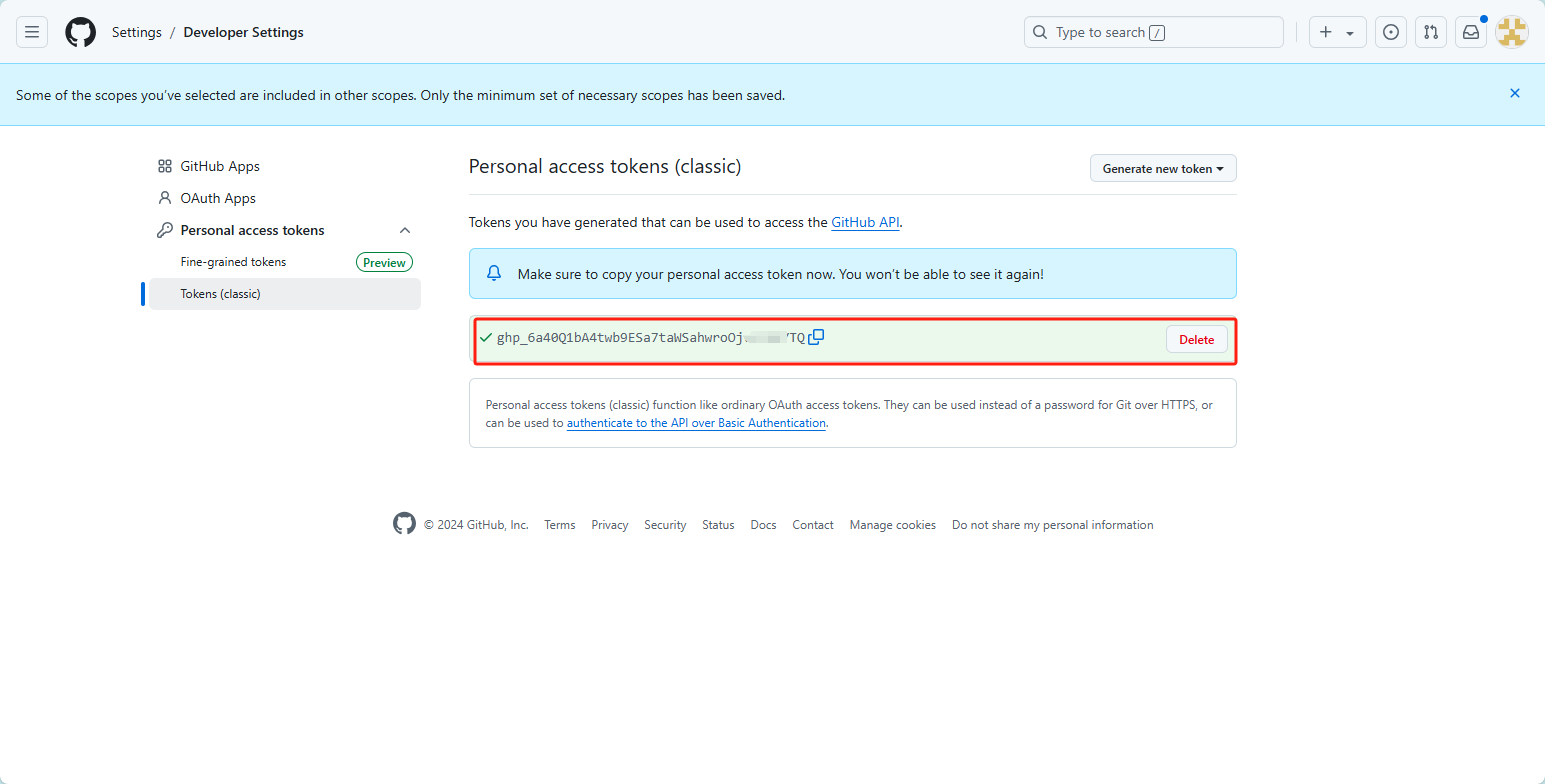This screenshot has width=1545, height=784.
Task: Click the Developer Settings breadcrumb
Action: pyautogui.click(x=244, y=32)
